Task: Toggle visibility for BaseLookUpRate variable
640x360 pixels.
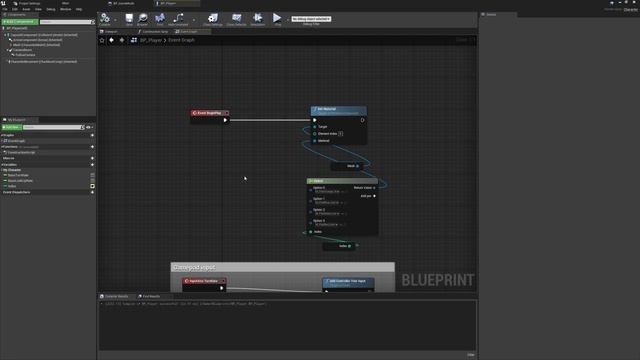Action: point(92,180)
